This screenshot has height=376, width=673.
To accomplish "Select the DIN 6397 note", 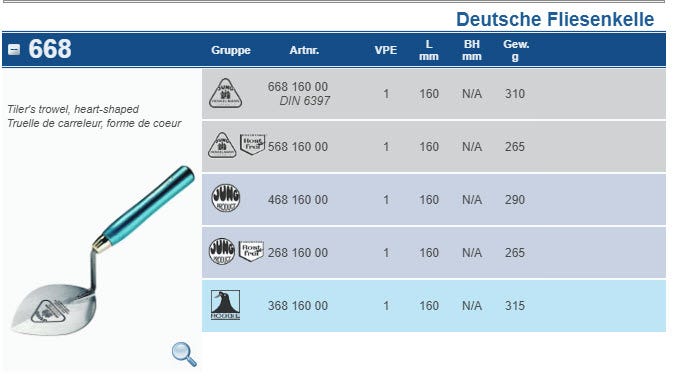I will (305, 101).
